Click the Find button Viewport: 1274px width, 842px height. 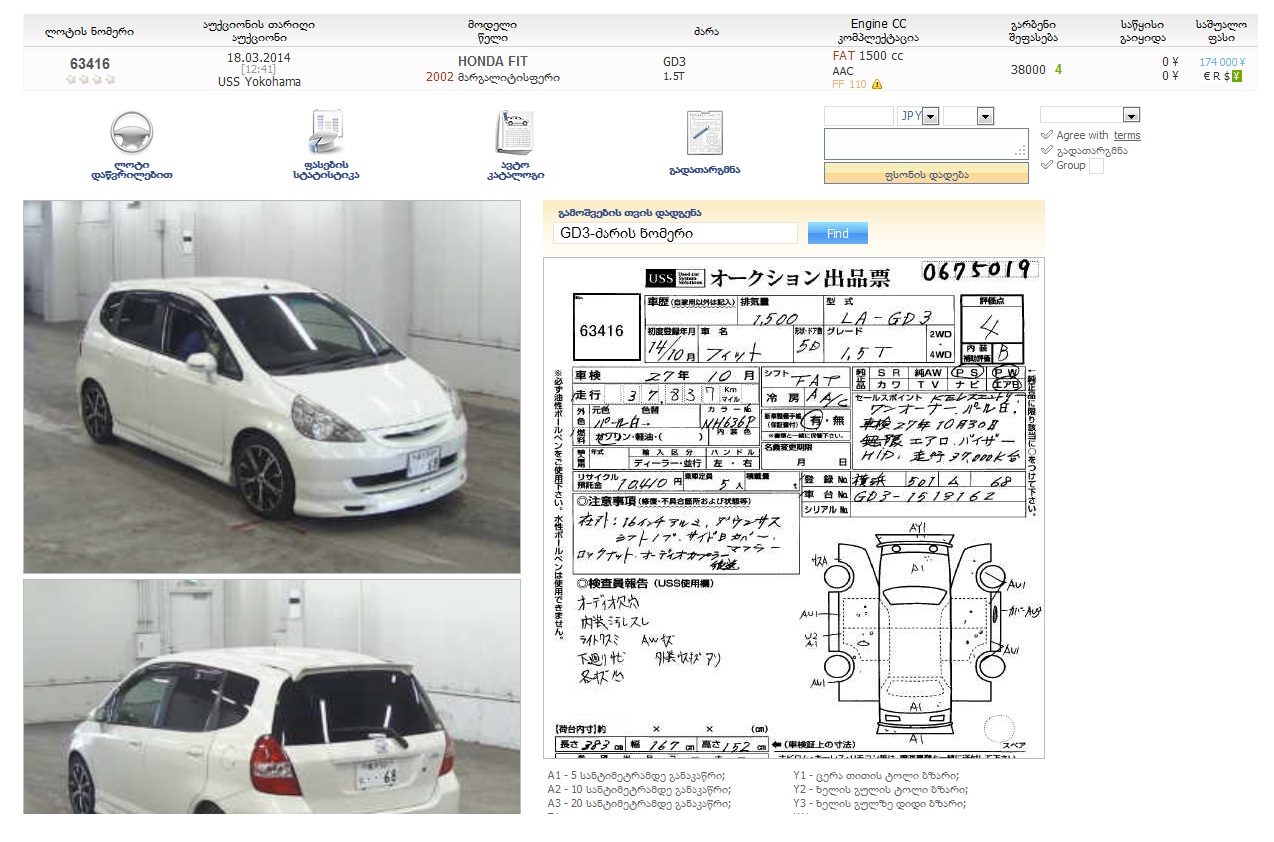tap(837, 233)
